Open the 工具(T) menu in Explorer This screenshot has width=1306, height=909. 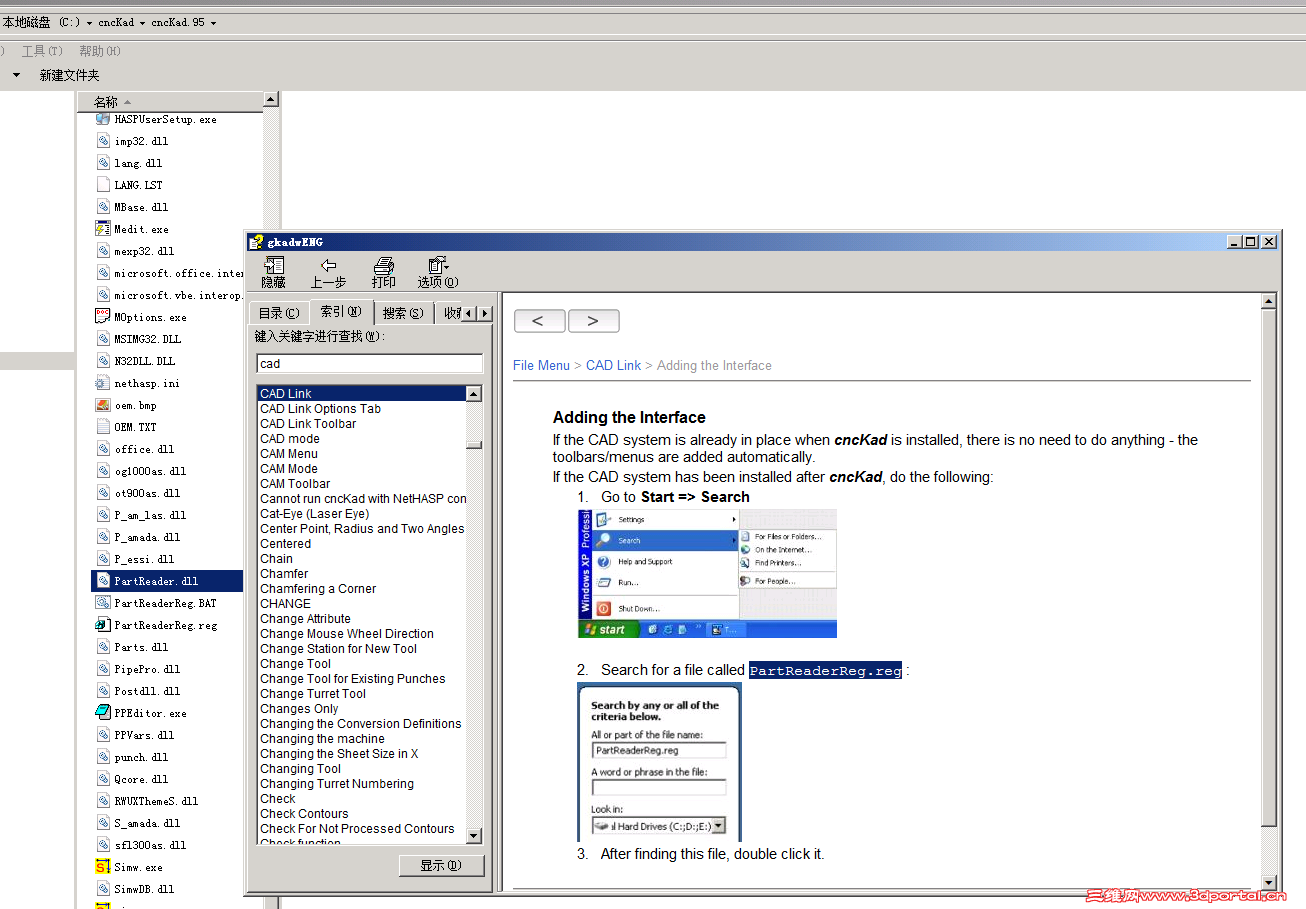tap(42, 51)
